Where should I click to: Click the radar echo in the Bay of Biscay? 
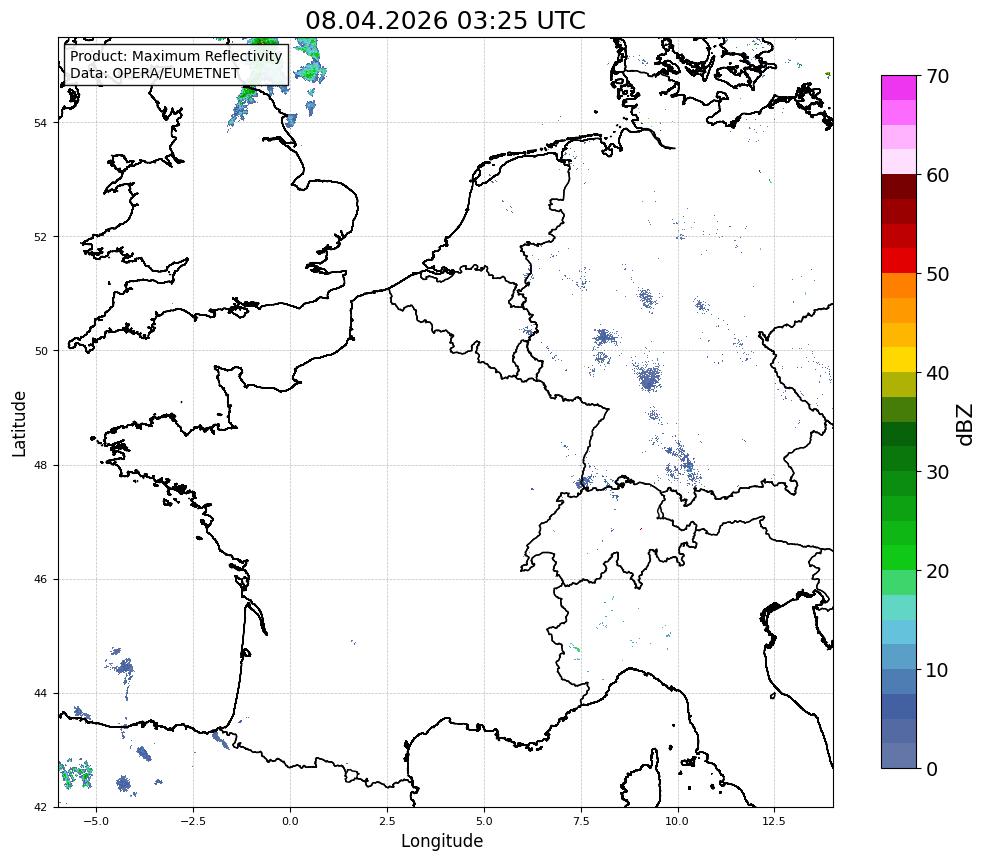pyautogui.click(x=125, y=667)
